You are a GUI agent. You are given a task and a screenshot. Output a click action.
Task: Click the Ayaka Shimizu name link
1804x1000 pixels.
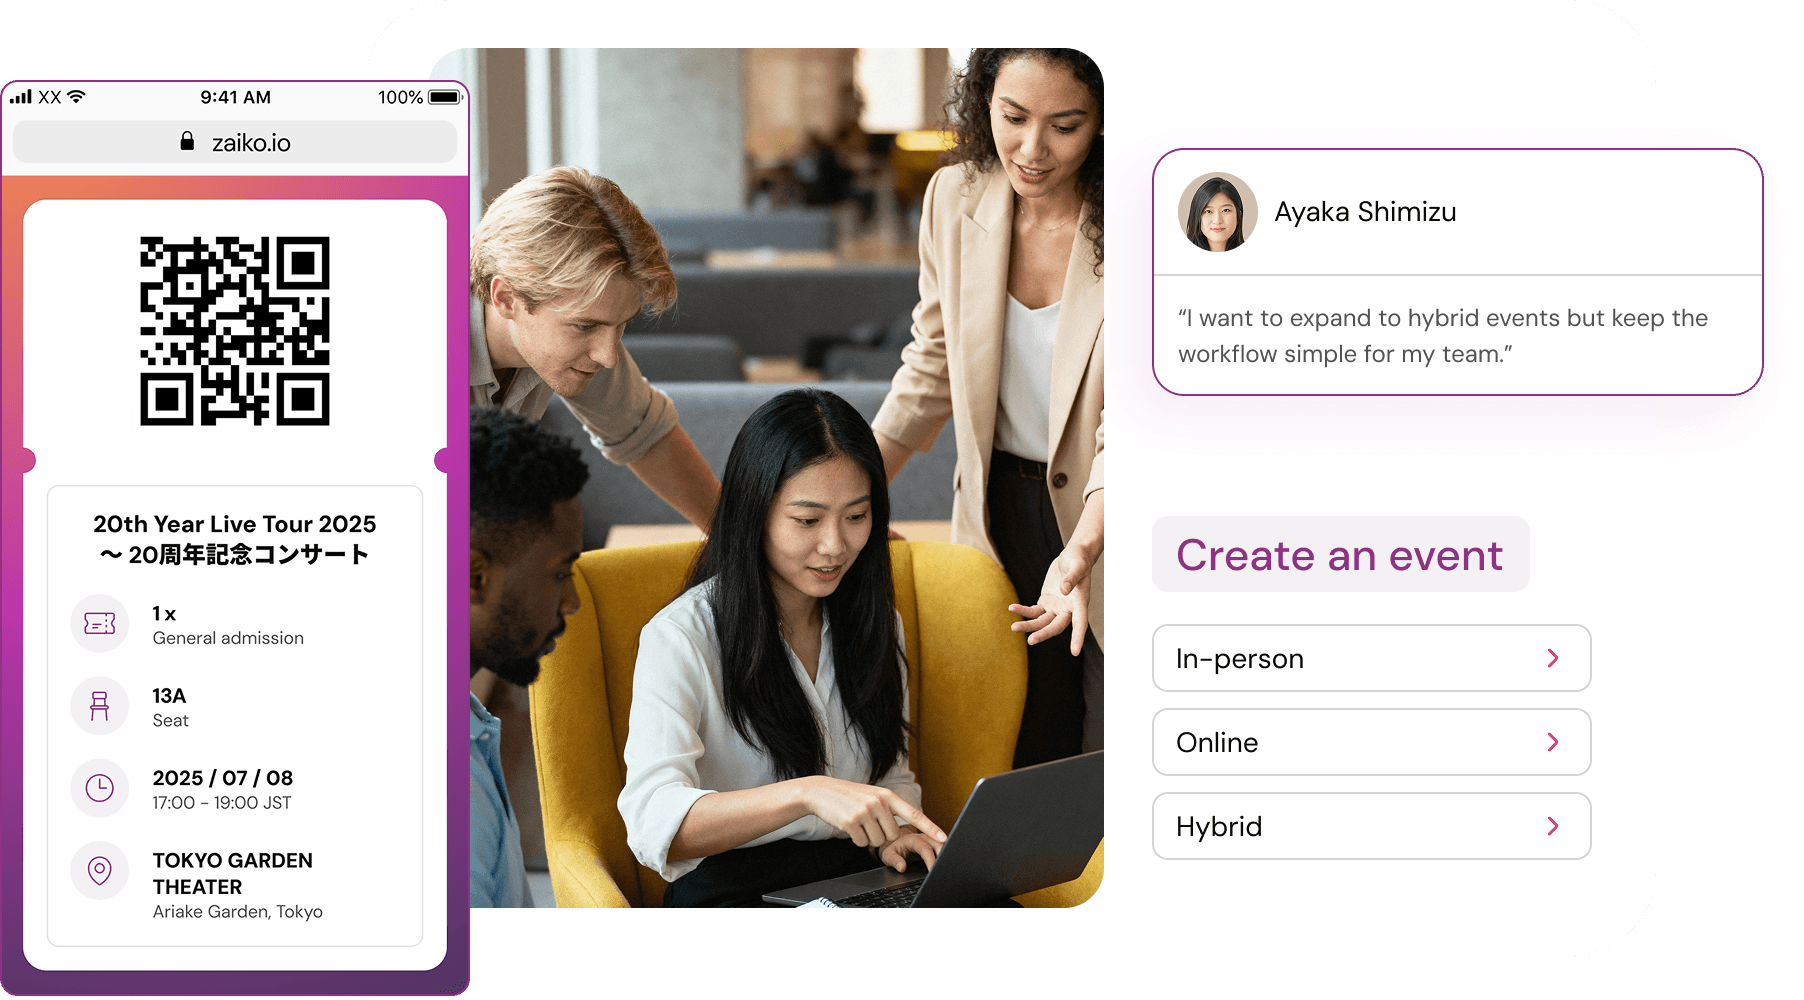click(x=1365, y=212)
